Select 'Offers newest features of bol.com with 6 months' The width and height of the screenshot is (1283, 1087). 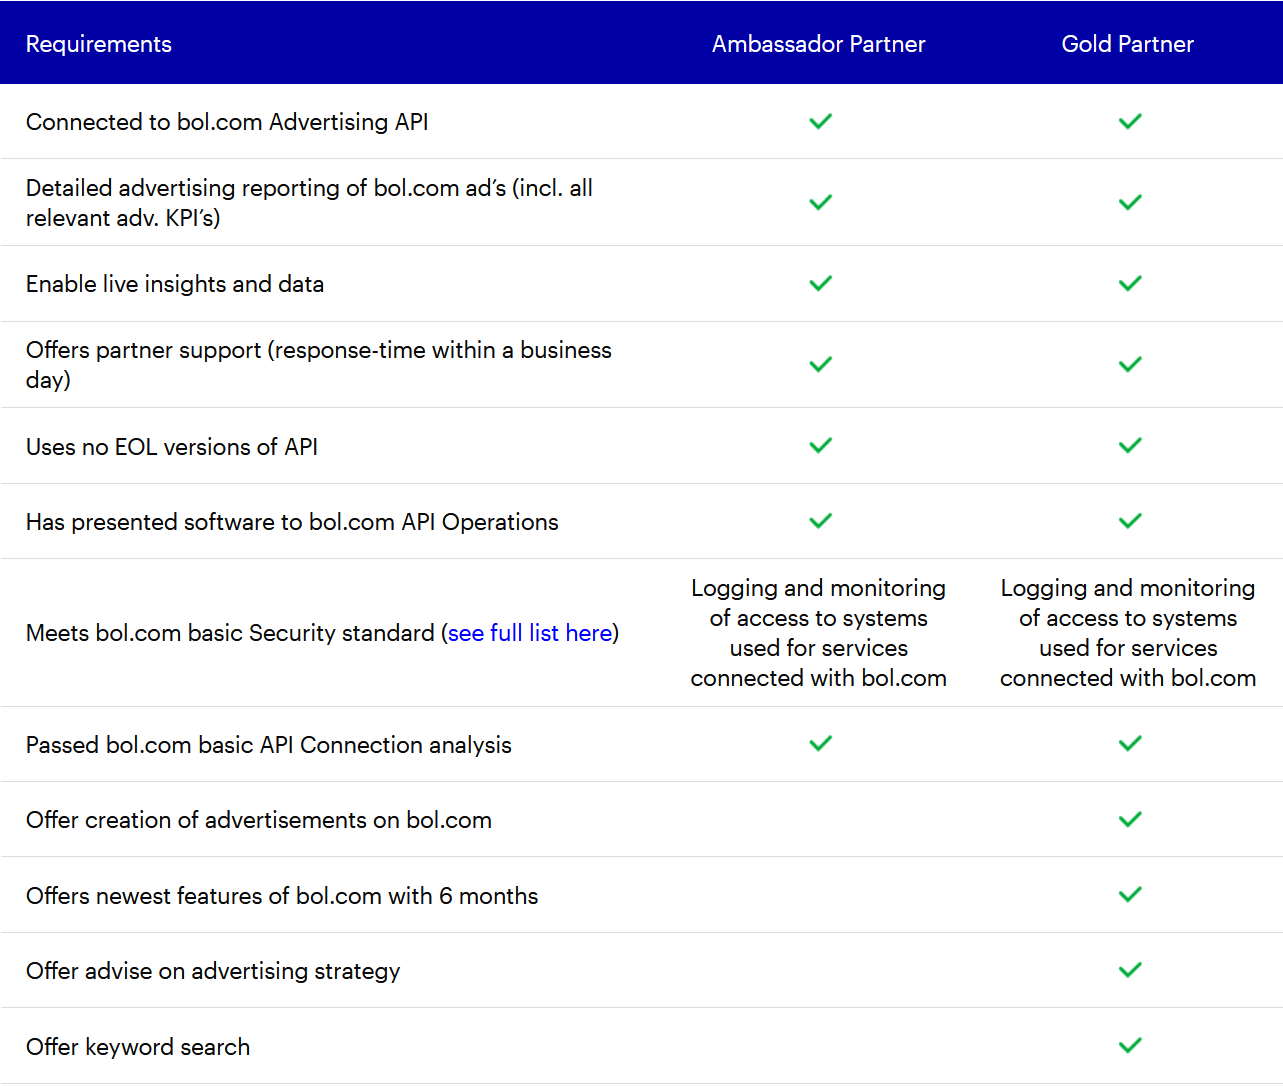282,896
